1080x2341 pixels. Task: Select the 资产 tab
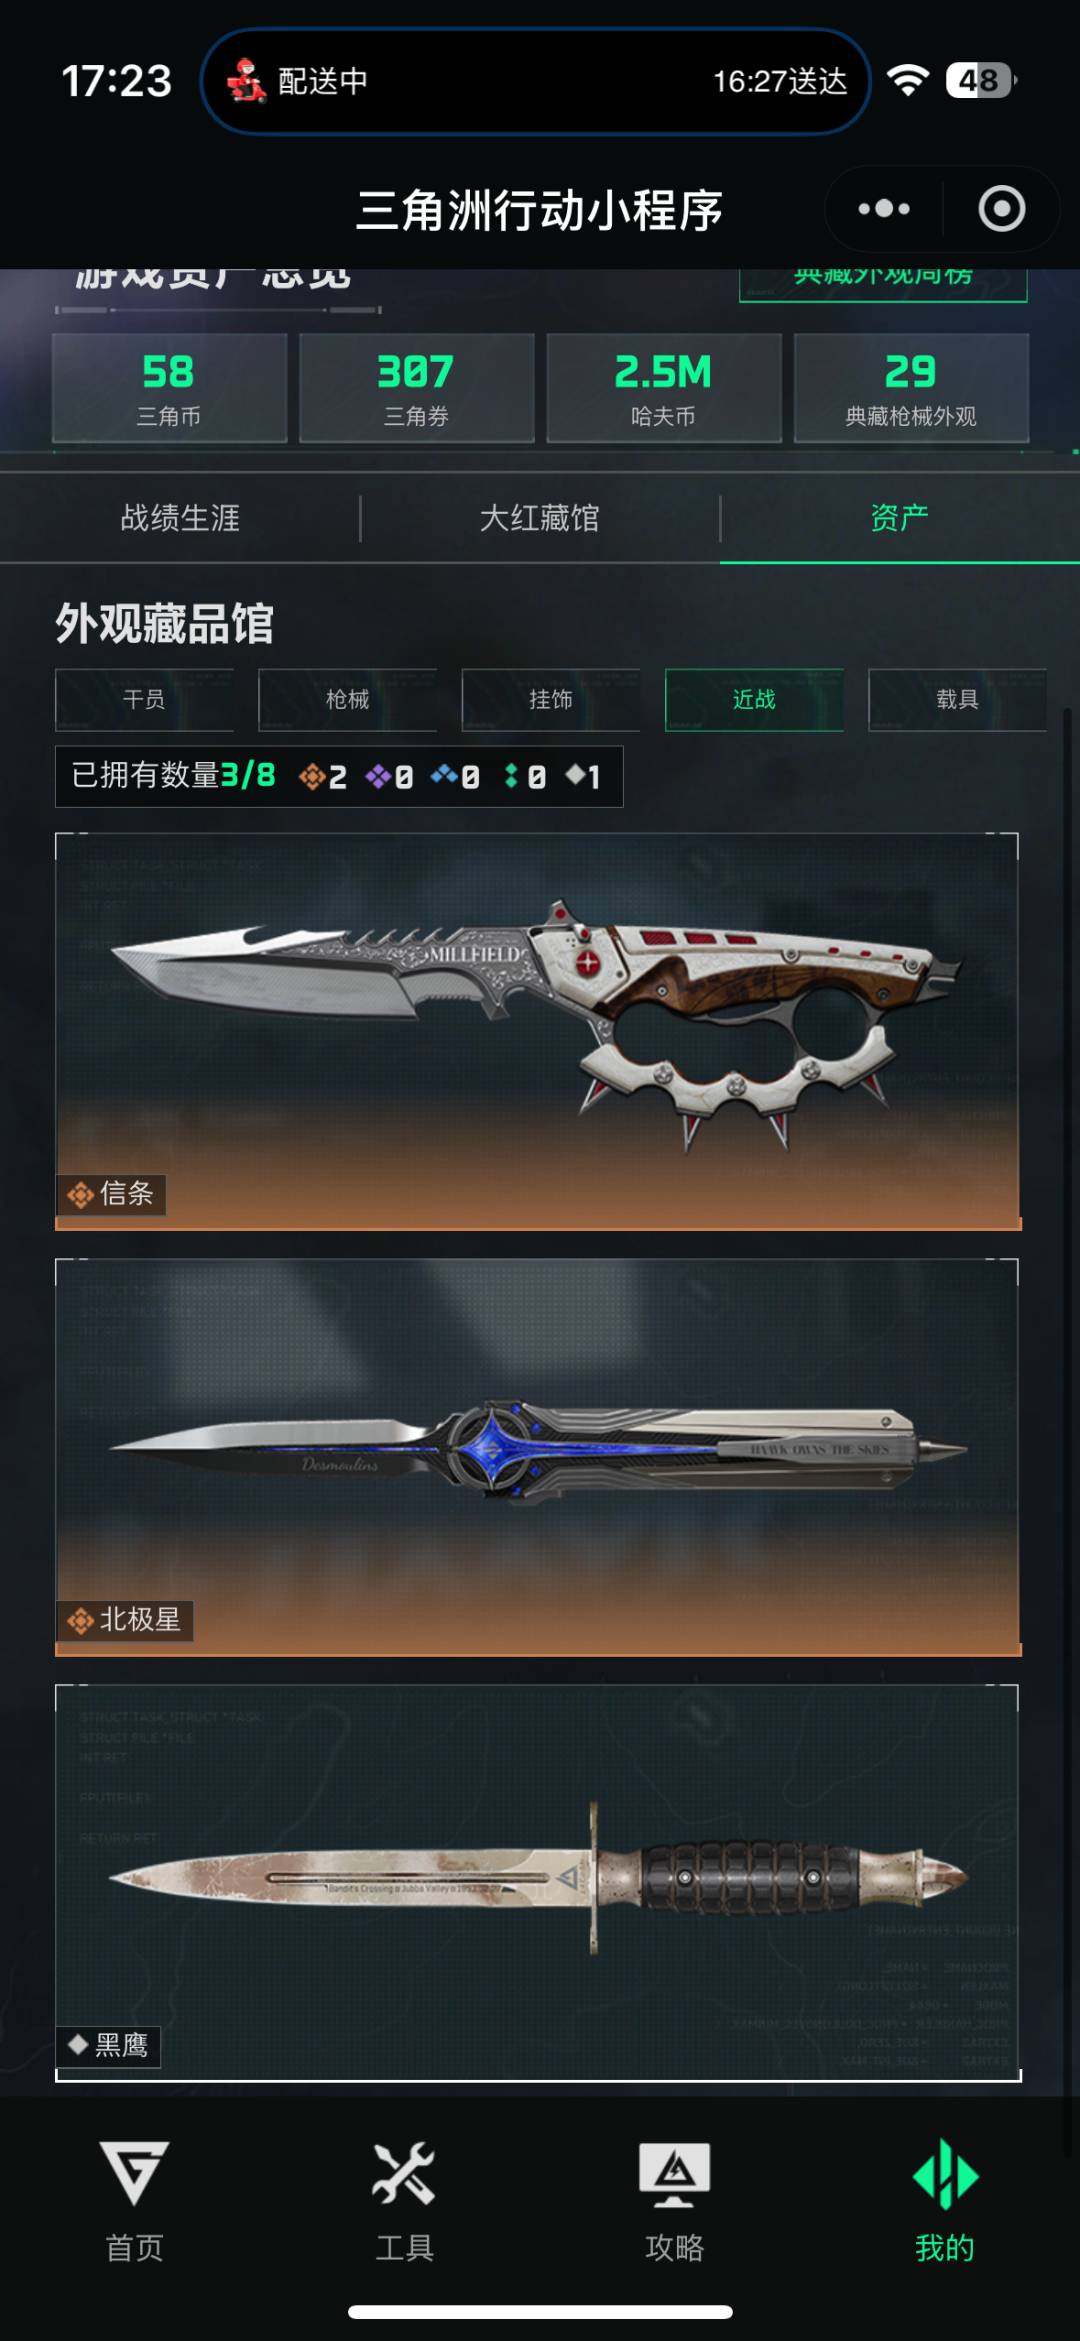tap(900, 518)
